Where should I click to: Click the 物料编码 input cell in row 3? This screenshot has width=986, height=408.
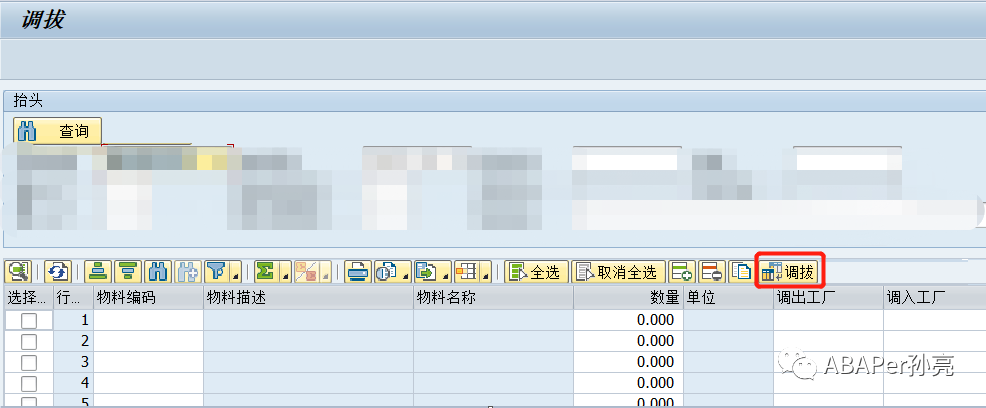click(148, 362)
